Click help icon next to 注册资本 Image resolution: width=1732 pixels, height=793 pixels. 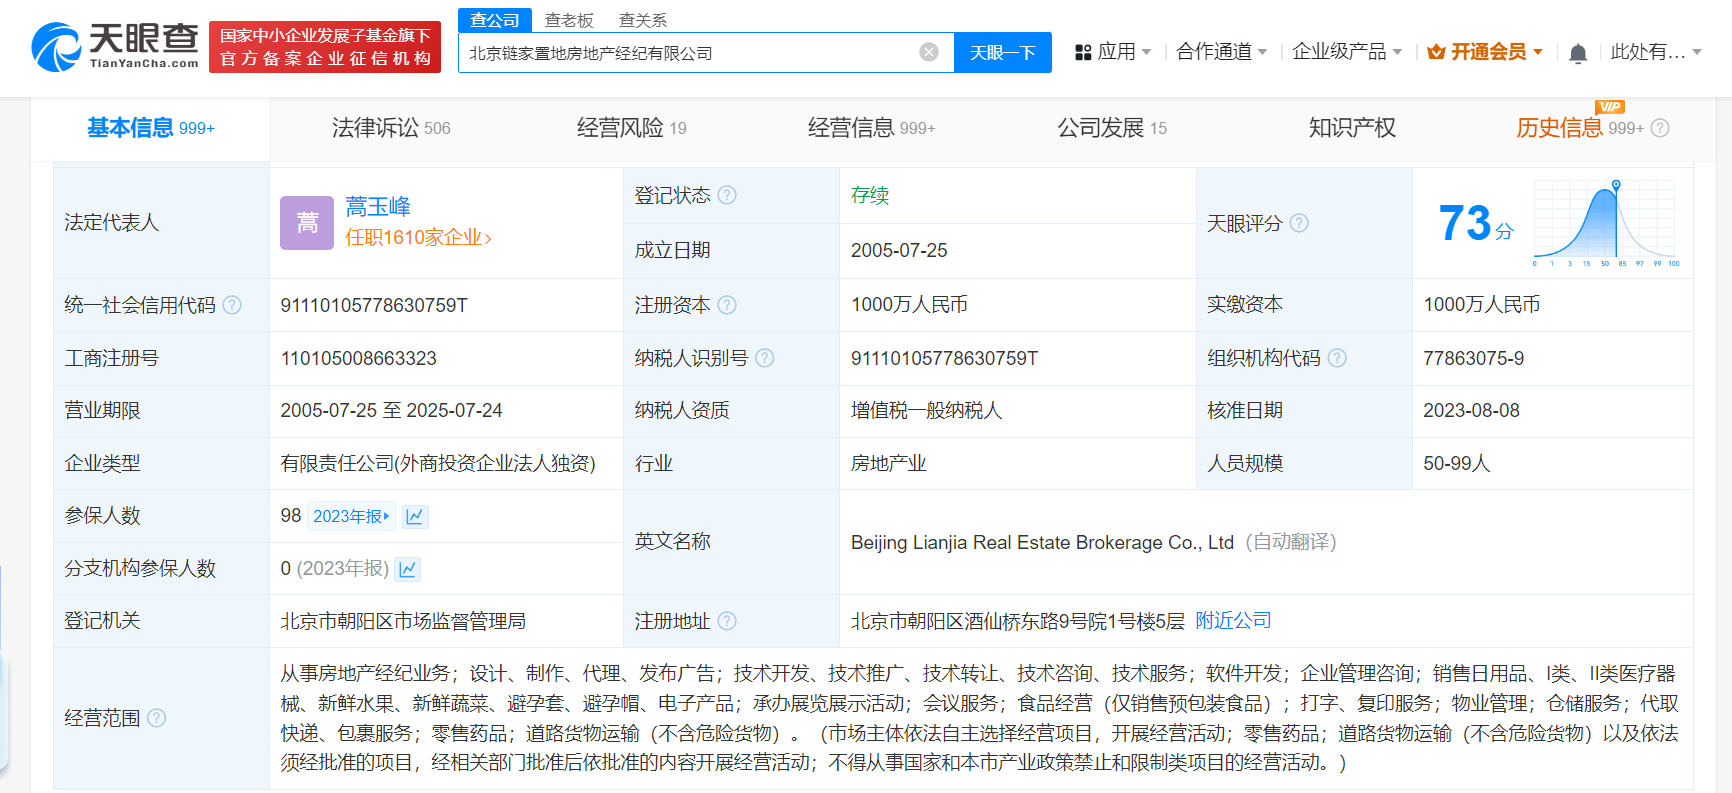coord(727,305)
